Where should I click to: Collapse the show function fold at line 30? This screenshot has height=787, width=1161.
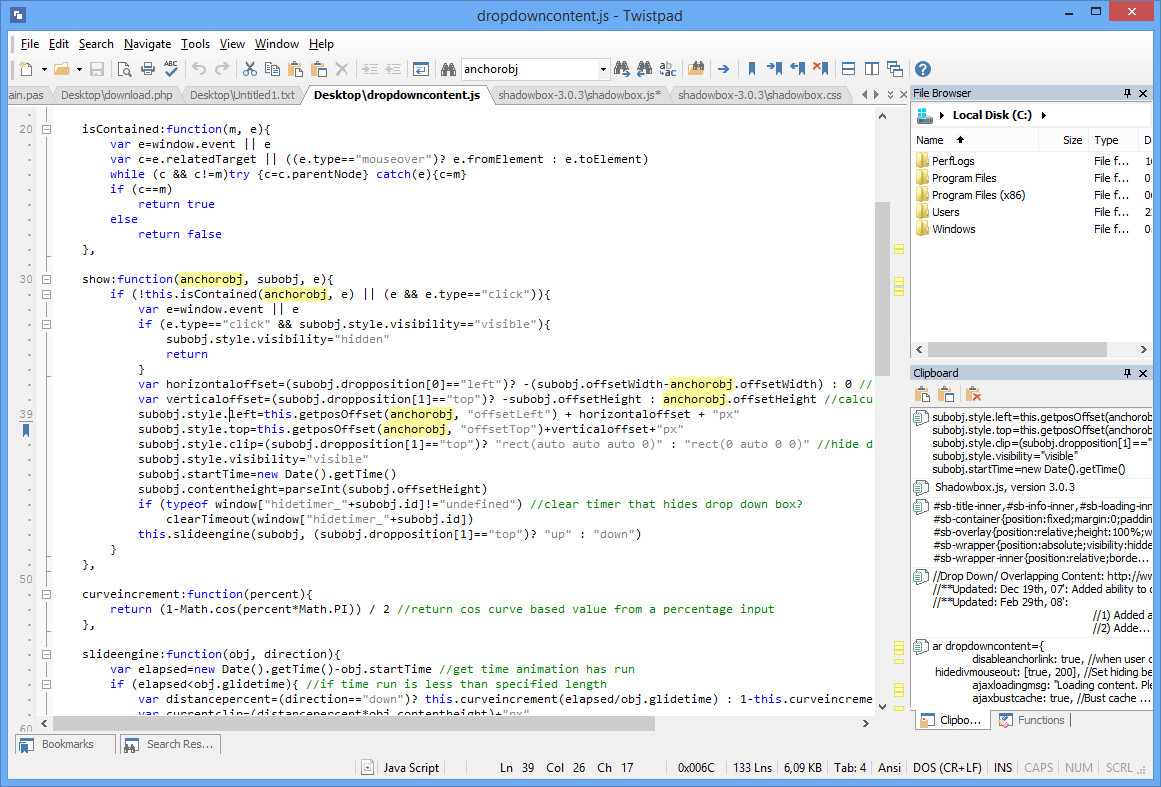(x=47, y=279)
